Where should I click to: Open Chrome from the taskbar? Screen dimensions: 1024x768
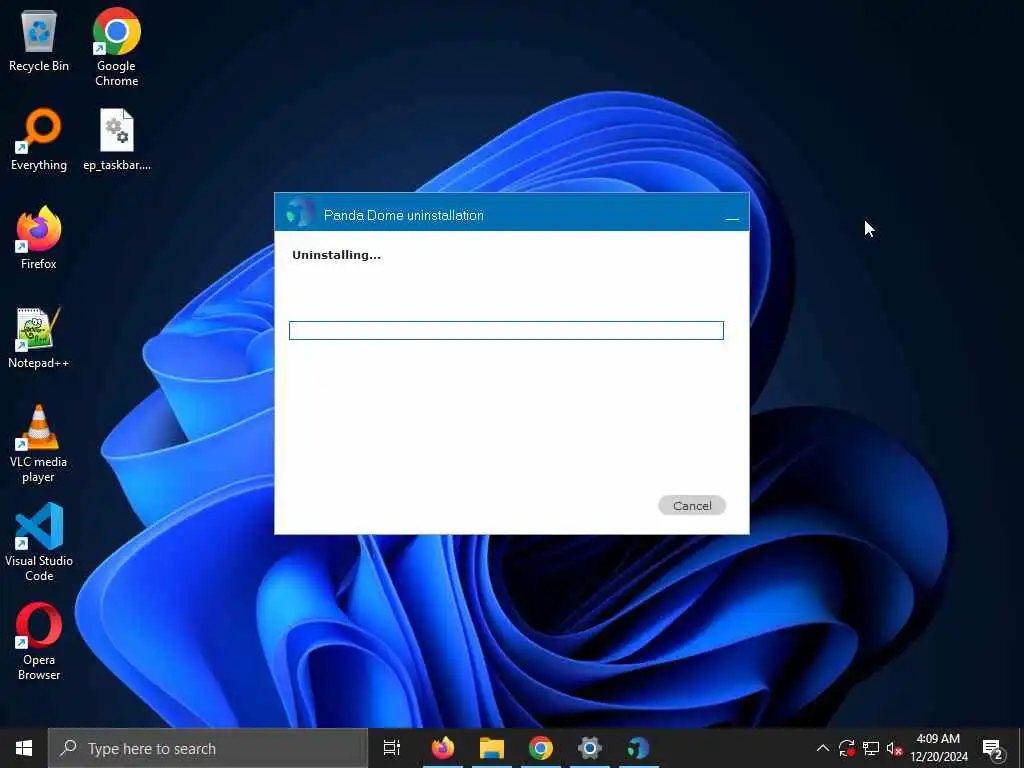[x=541, y=748]
